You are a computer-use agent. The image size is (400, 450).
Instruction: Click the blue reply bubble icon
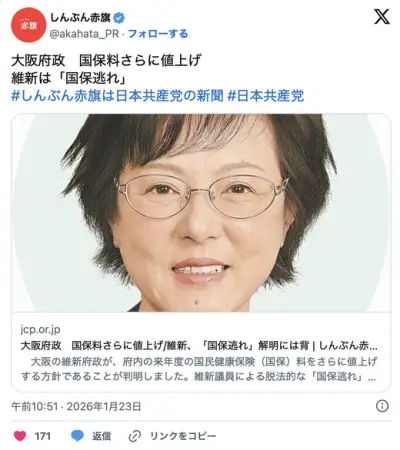(x=77, y=436)
